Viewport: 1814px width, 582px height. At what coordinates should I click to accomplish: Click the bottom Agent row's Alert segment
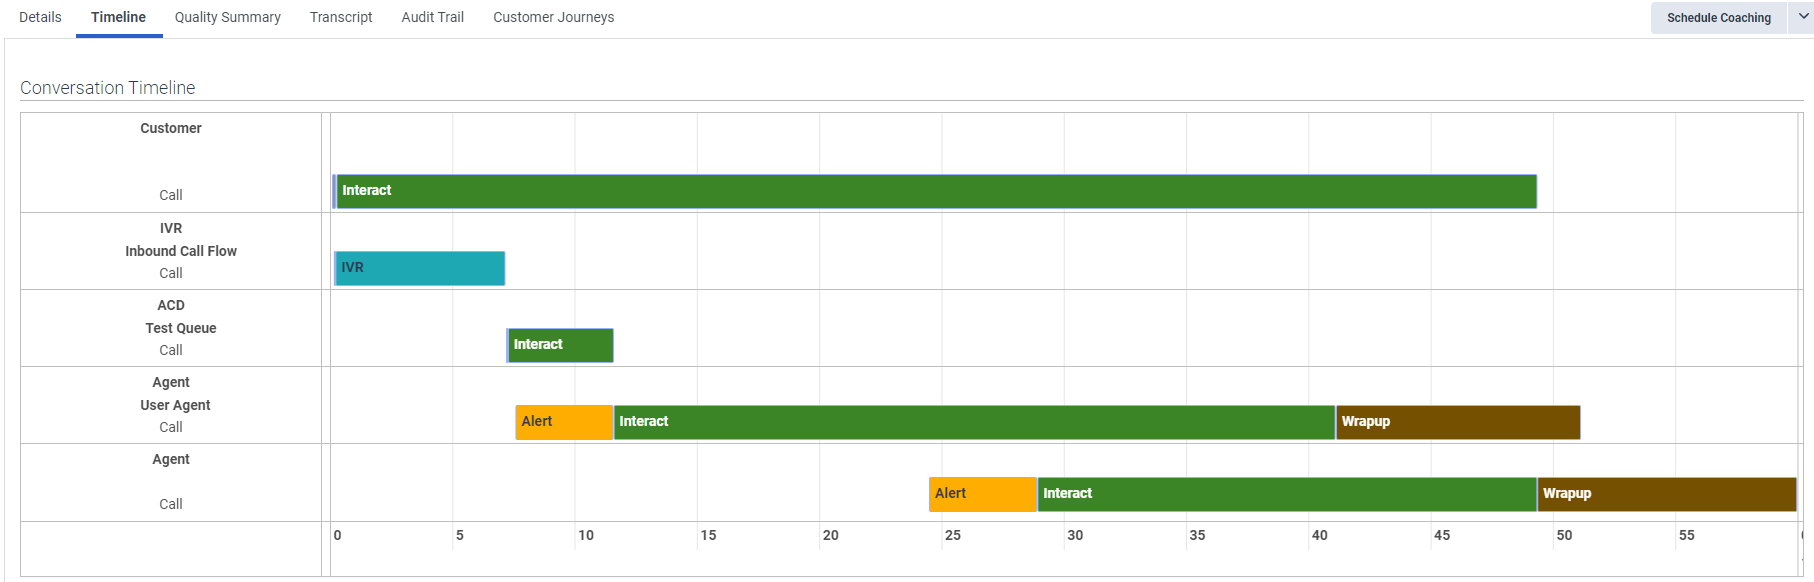pos(983,495)
